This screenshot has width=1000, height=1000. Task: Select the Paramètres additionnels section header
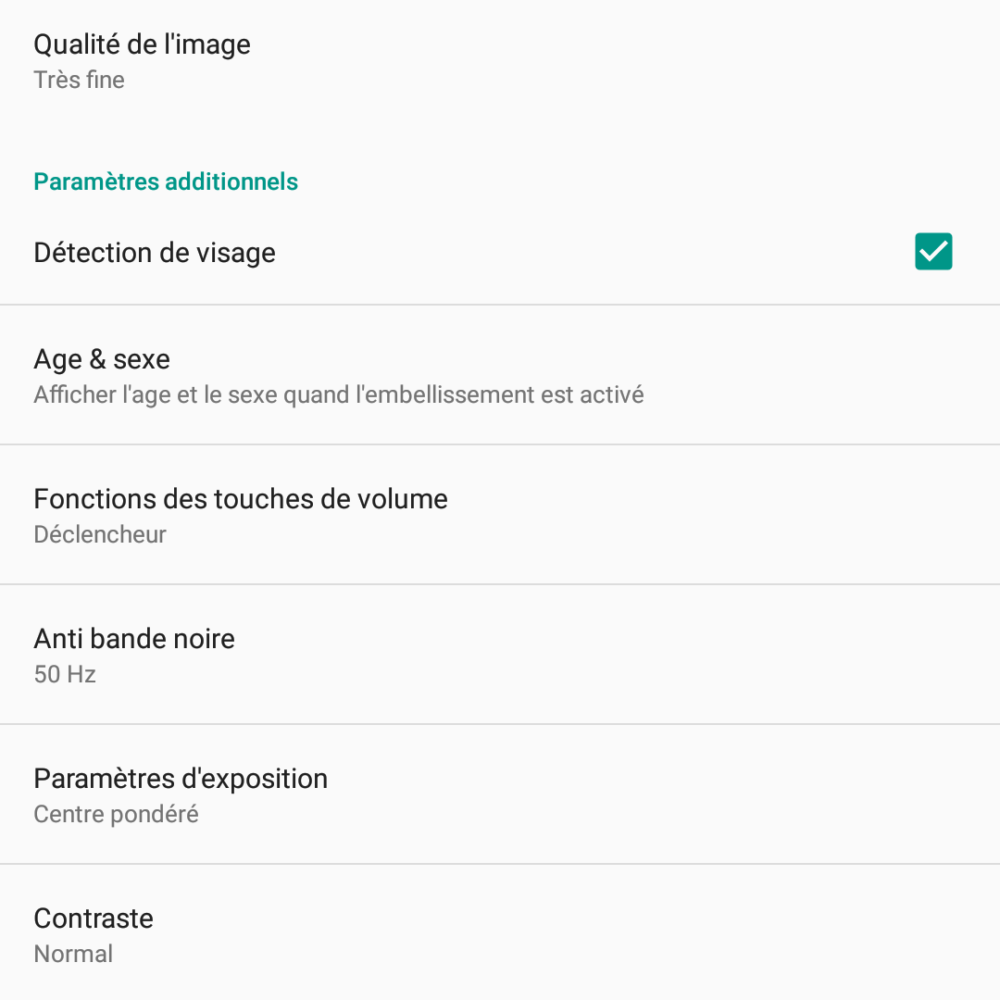coord(166,182)
